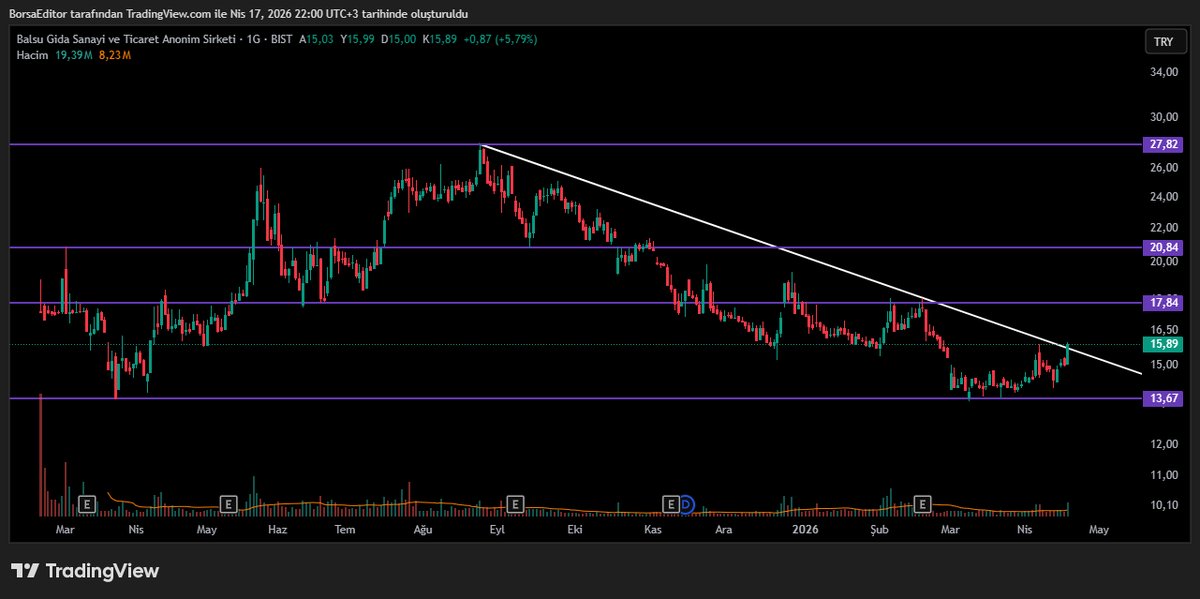Image resolution: width=1200 pixels, height=599 pixels.
Task: Click the D dividend marker on timeline
Action: (686, 504)
